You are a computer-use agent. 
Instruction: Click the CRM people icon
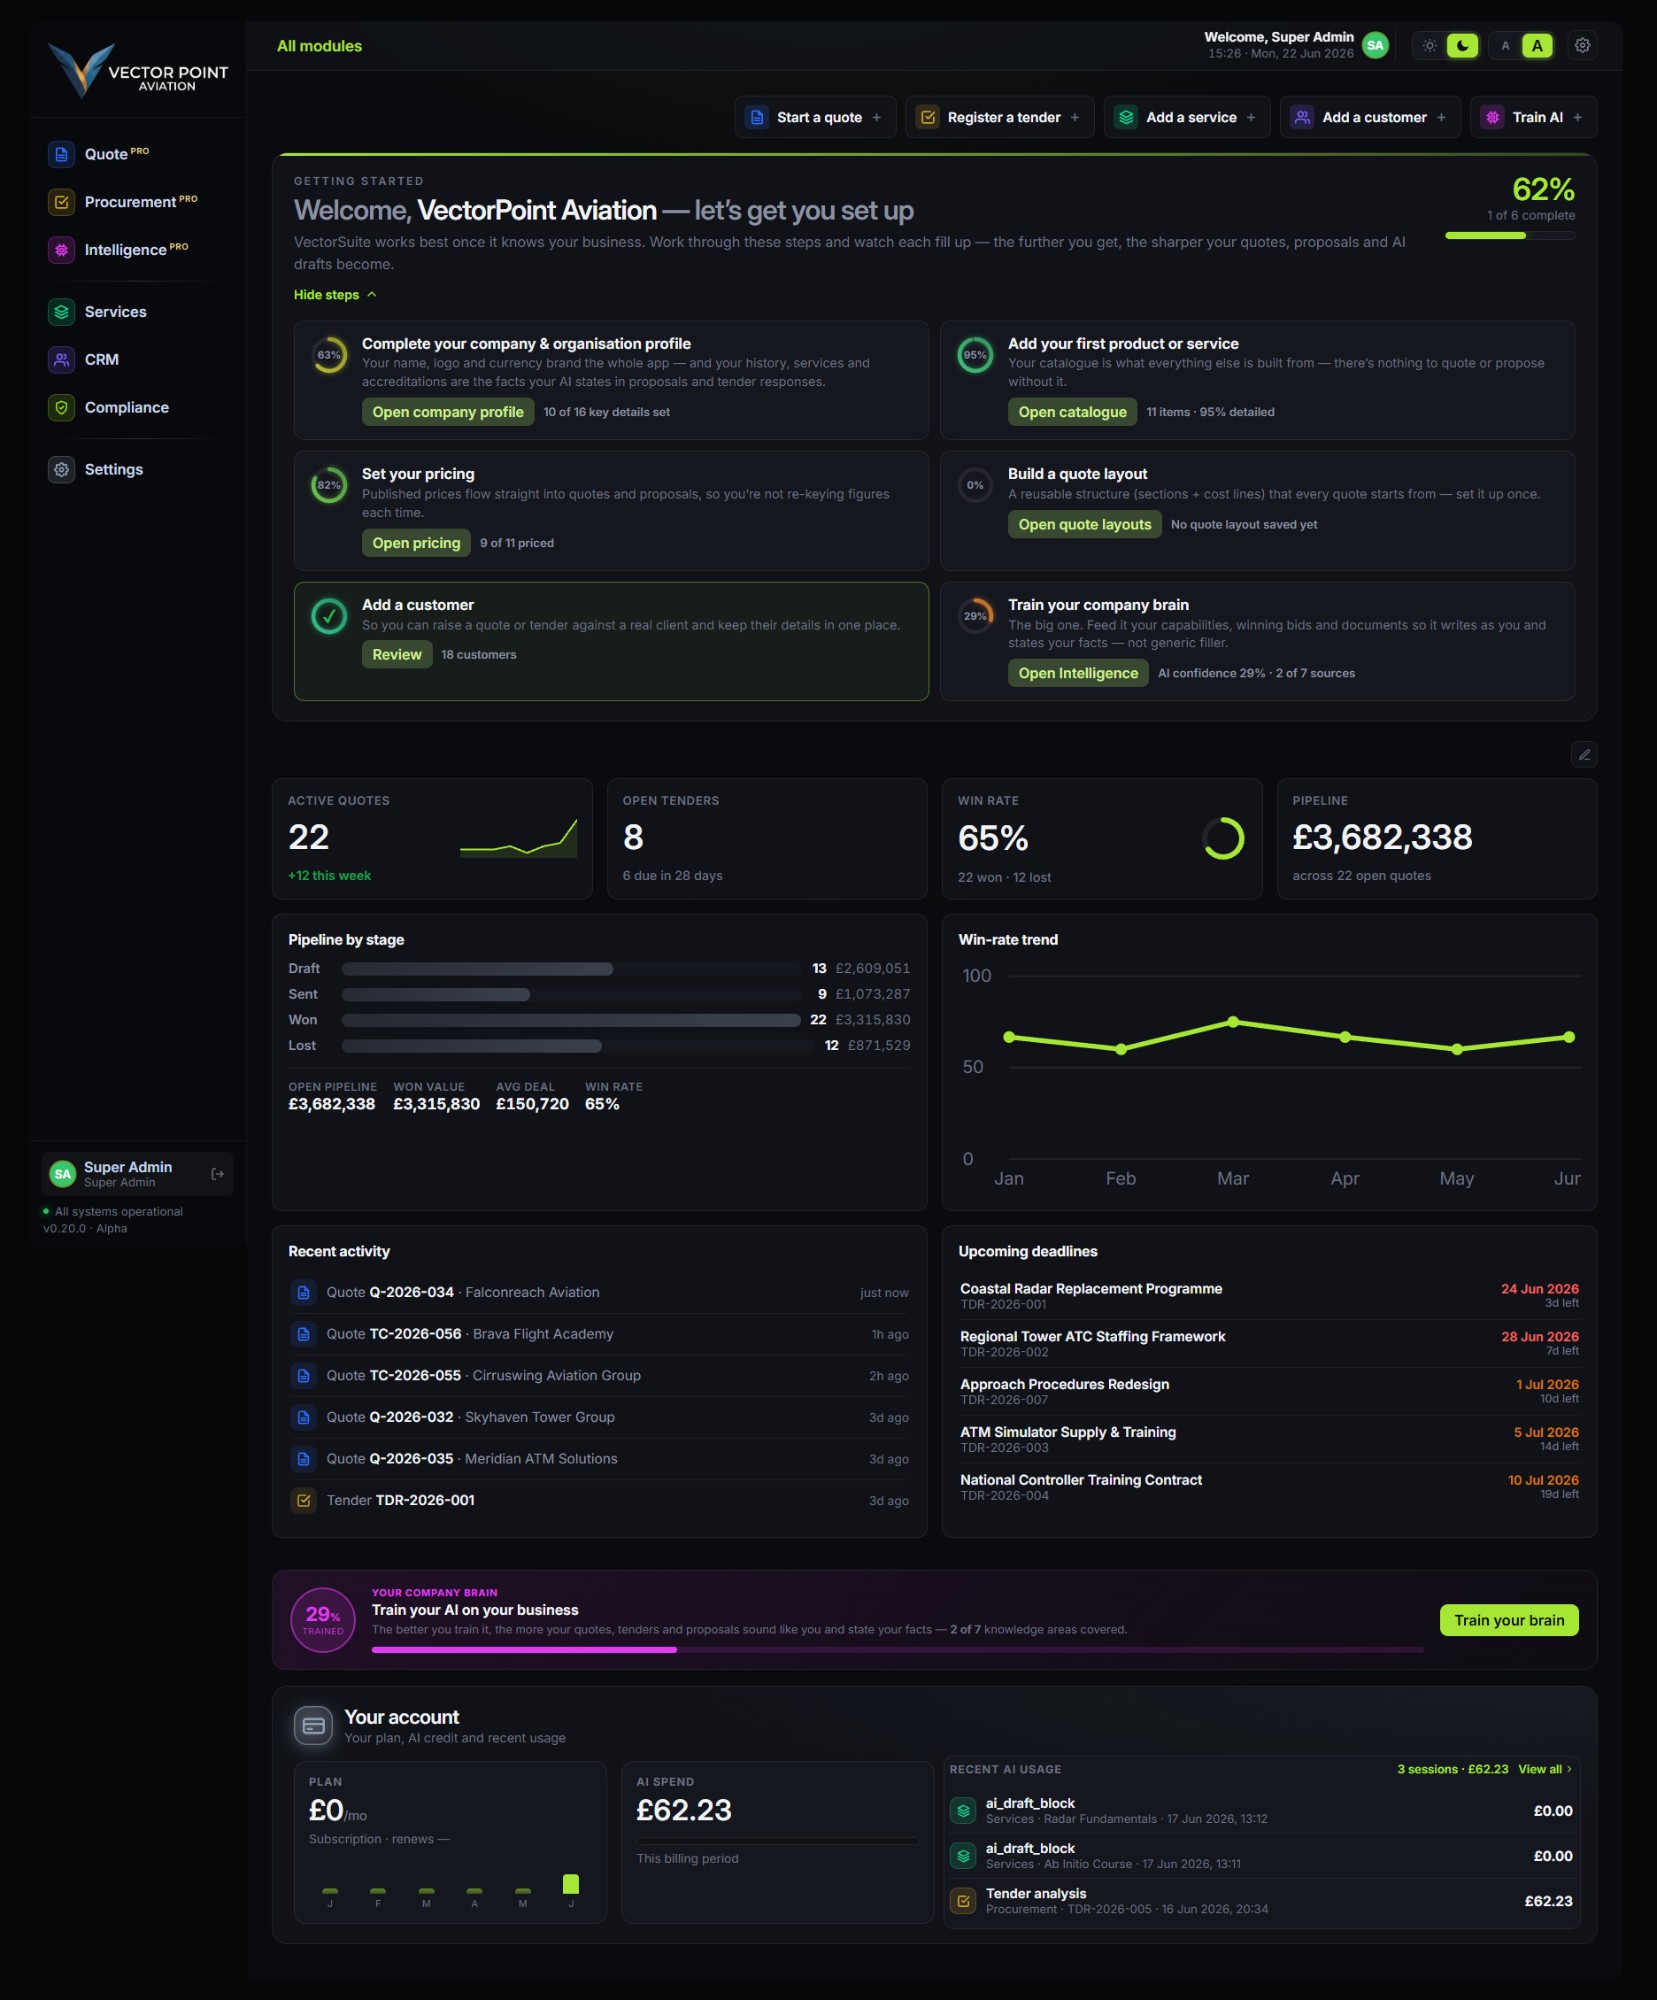(62, 360)
